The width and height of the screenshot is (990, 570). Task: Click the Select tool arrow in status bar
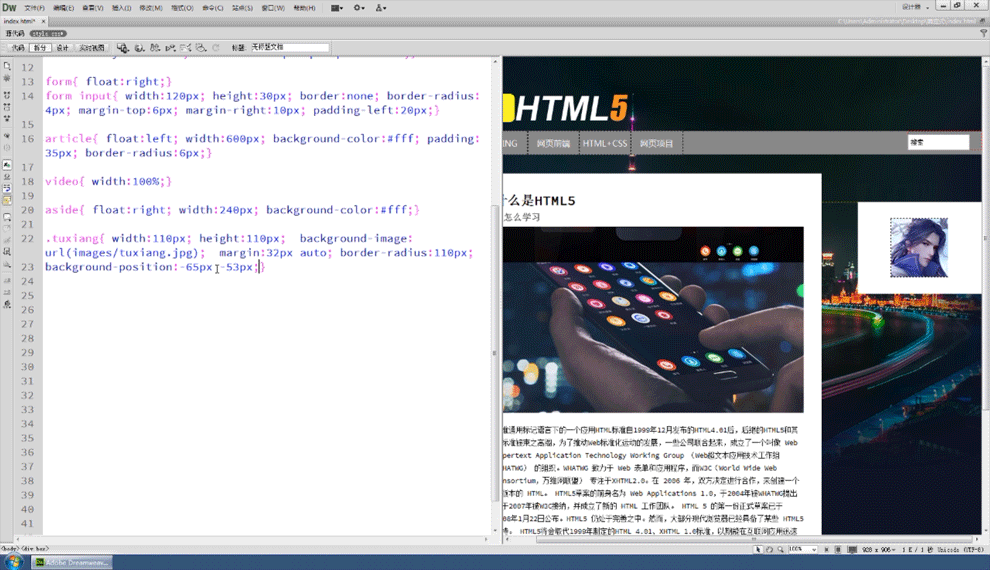tap(758, 550)
